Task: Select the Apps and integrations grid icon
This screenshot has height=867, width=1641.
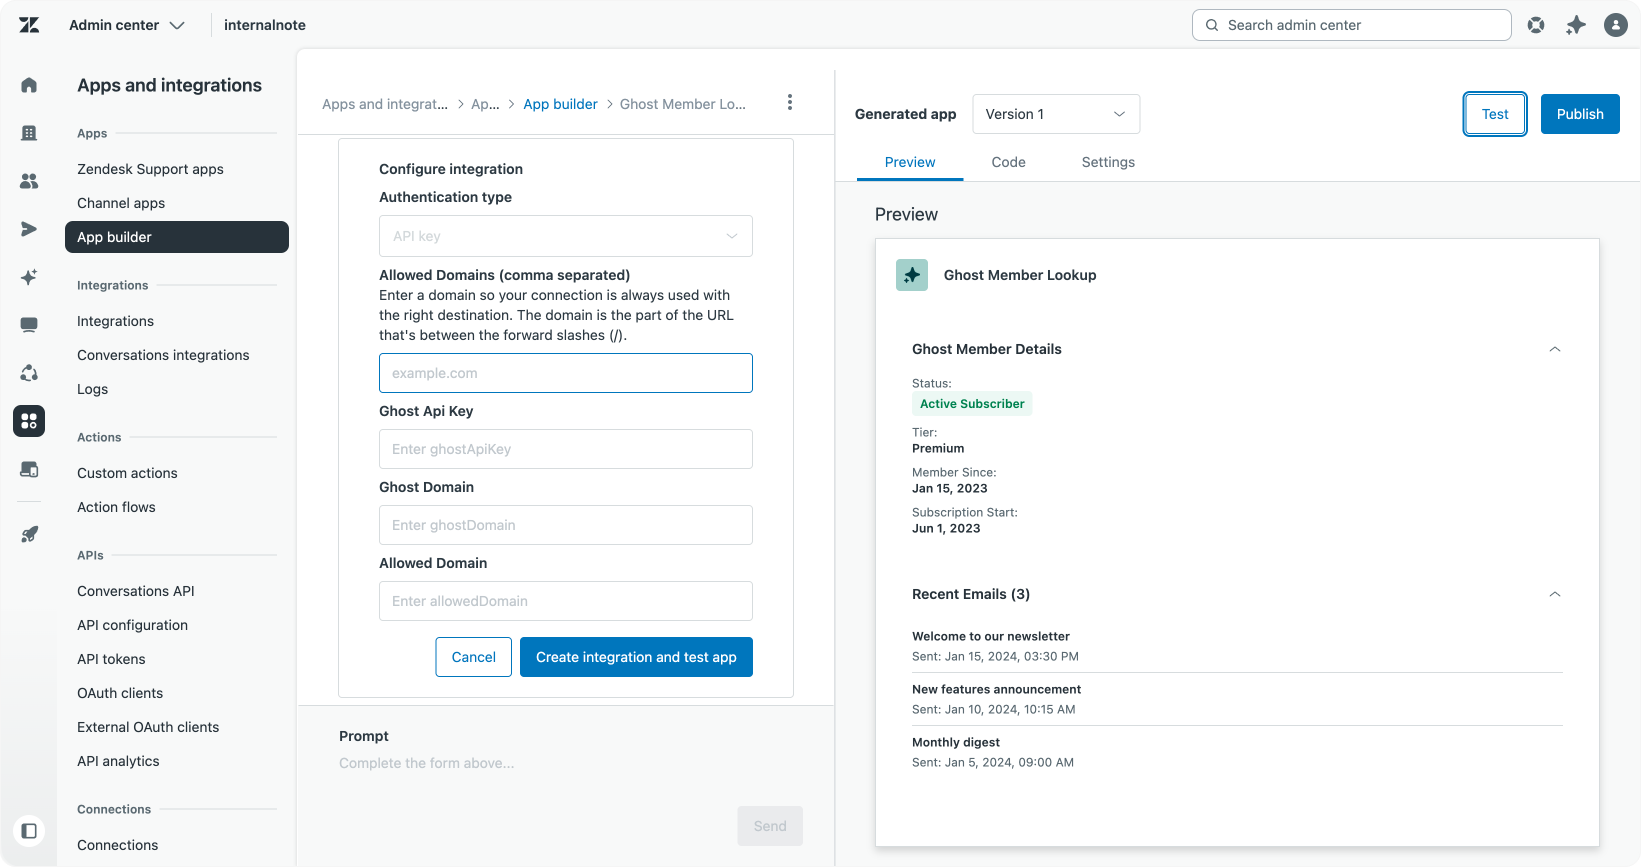Action: click(29, 421)
